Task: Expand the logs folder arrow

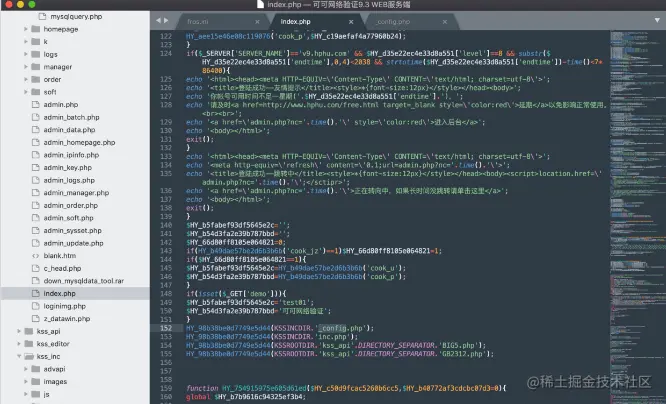Action: (25, 54)
